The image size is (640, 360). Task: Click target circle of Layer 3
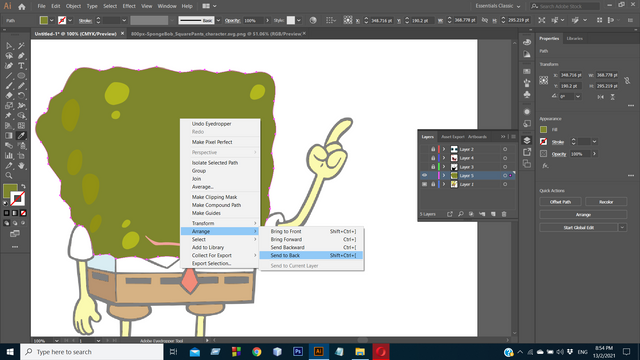[x=505, y=167]
